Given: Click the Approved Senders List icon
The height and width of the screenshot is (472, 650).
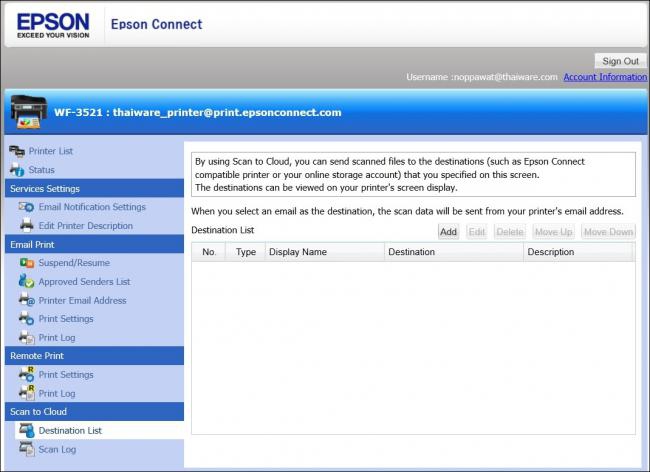Looking at the screenshot, I should coord(27,281).
